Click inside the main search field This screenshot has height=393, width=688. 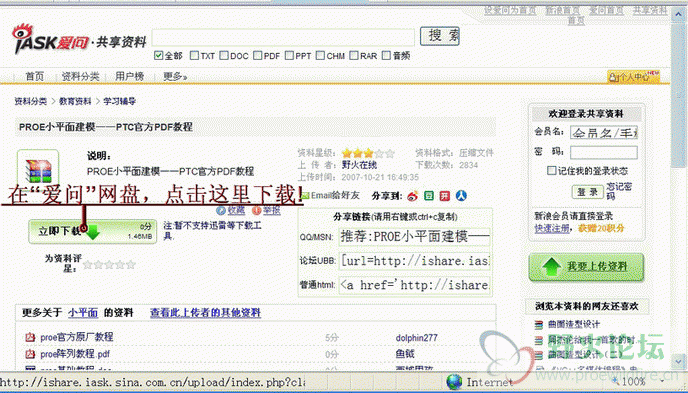(x=283, y=37)
